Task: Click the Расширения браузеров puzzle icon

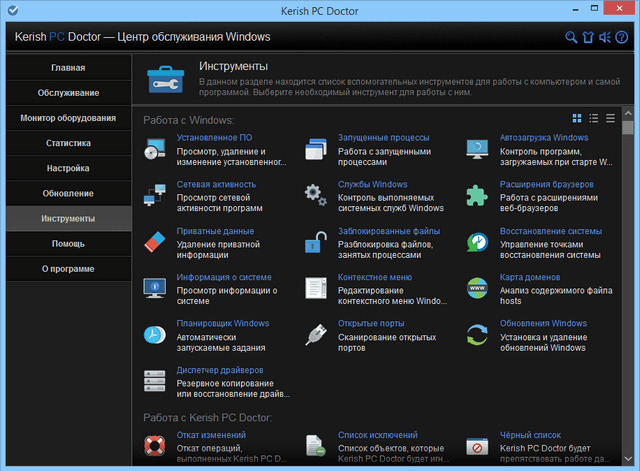Action: [478, 196]
